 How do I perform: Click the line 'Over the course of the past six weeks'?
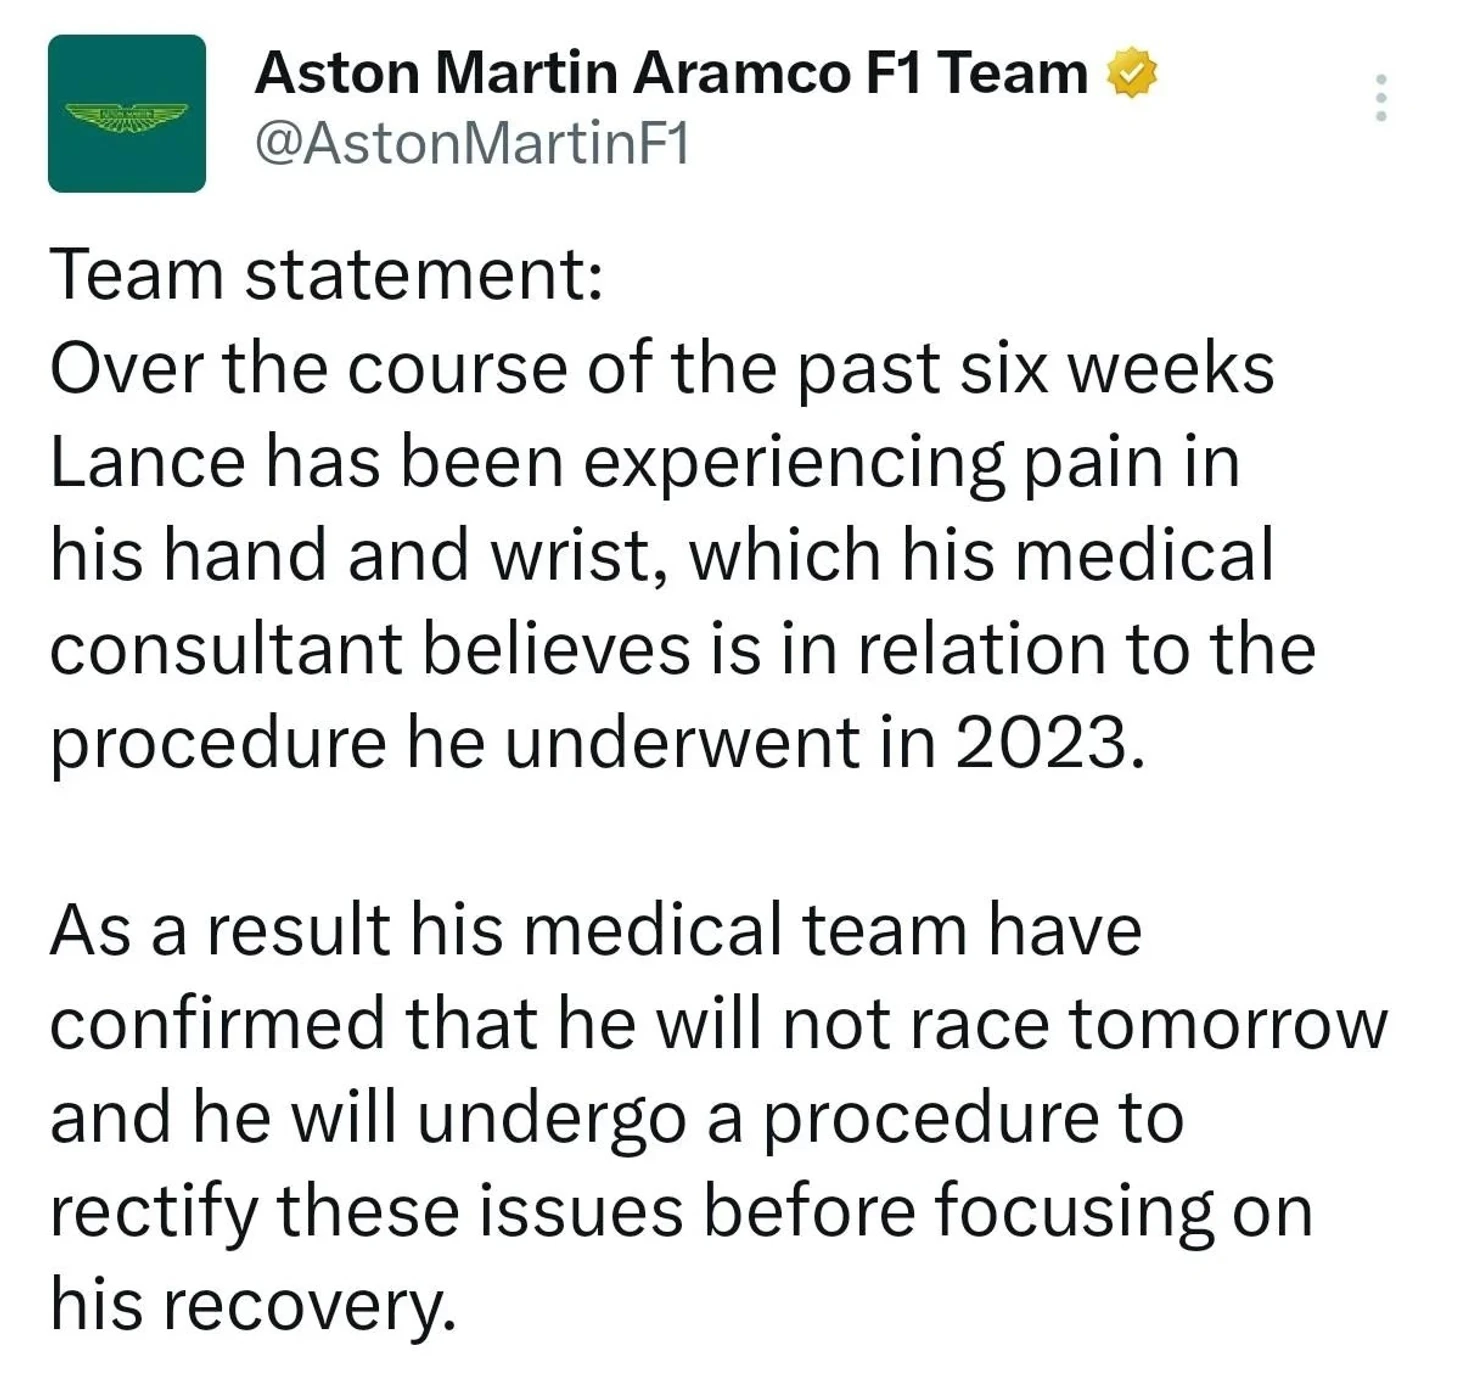(662, 370)
